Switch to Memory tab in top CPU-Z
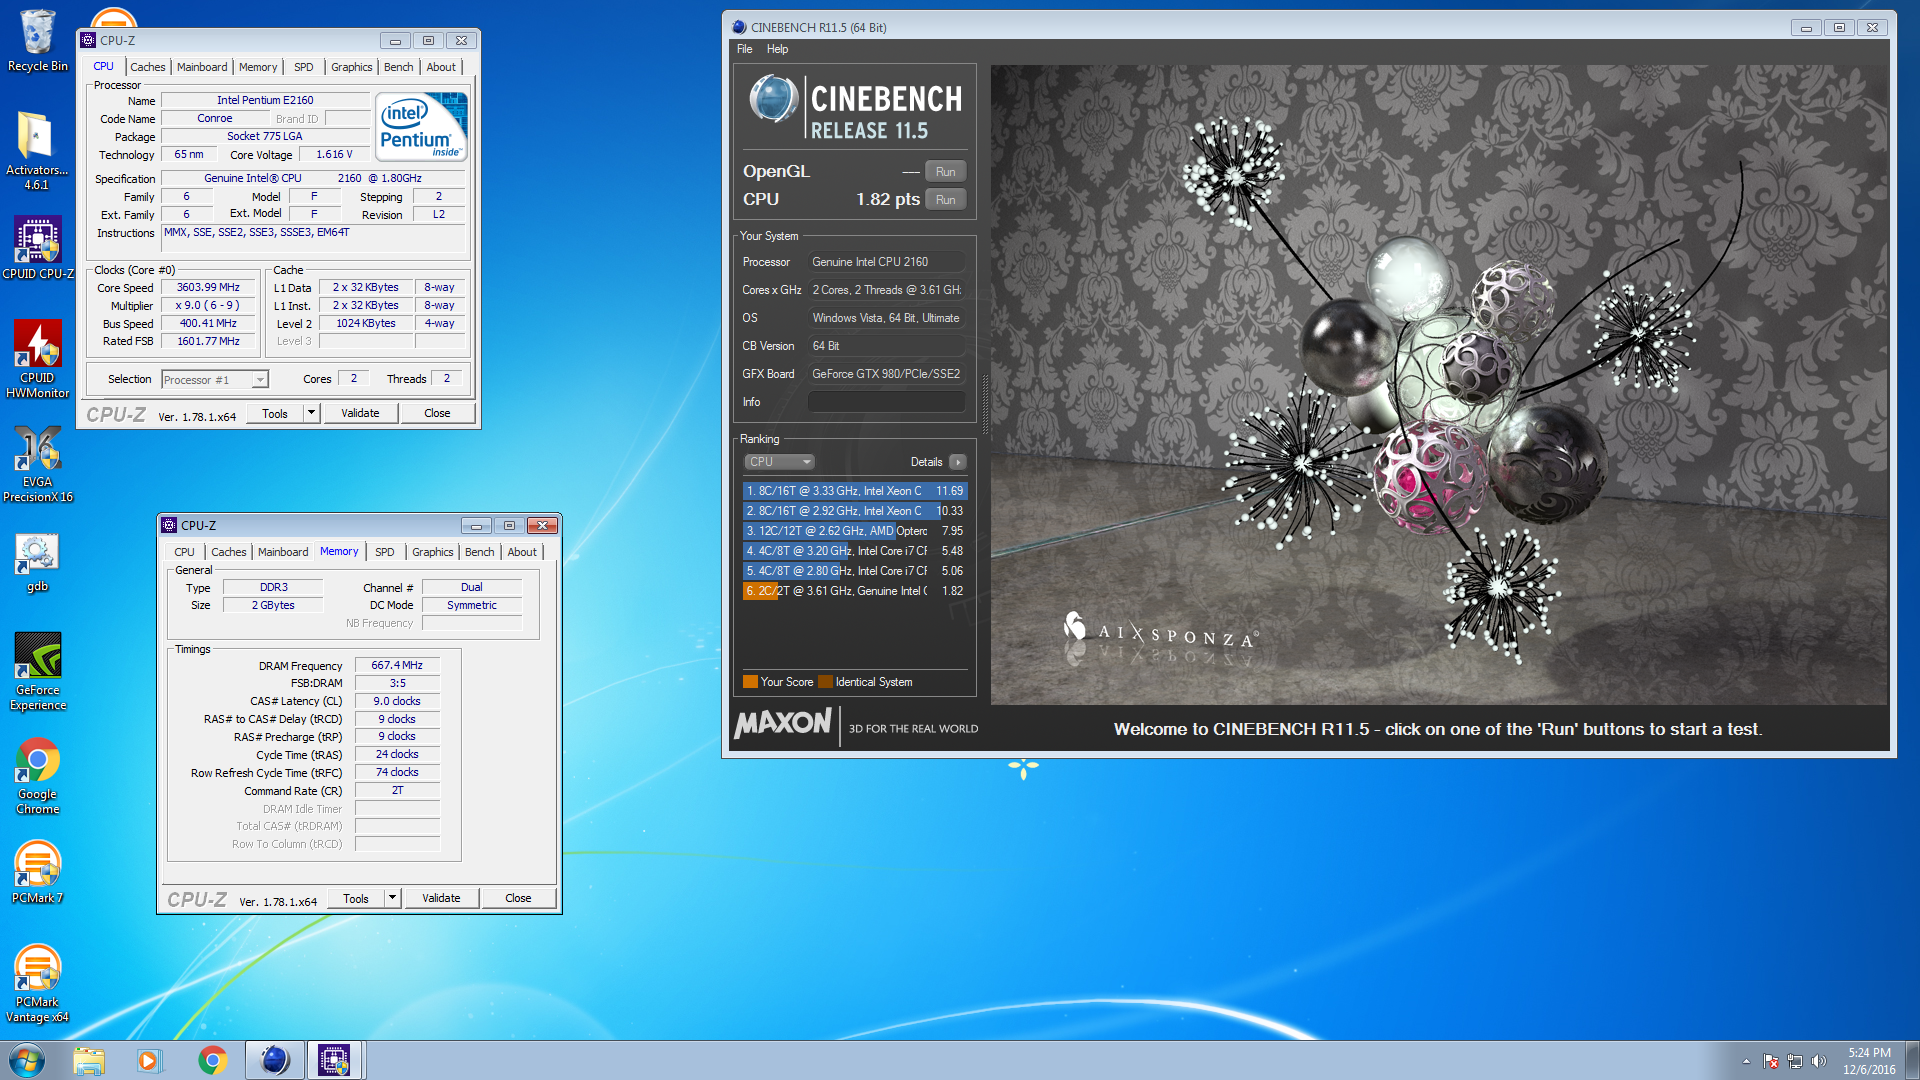 [258, 67]
